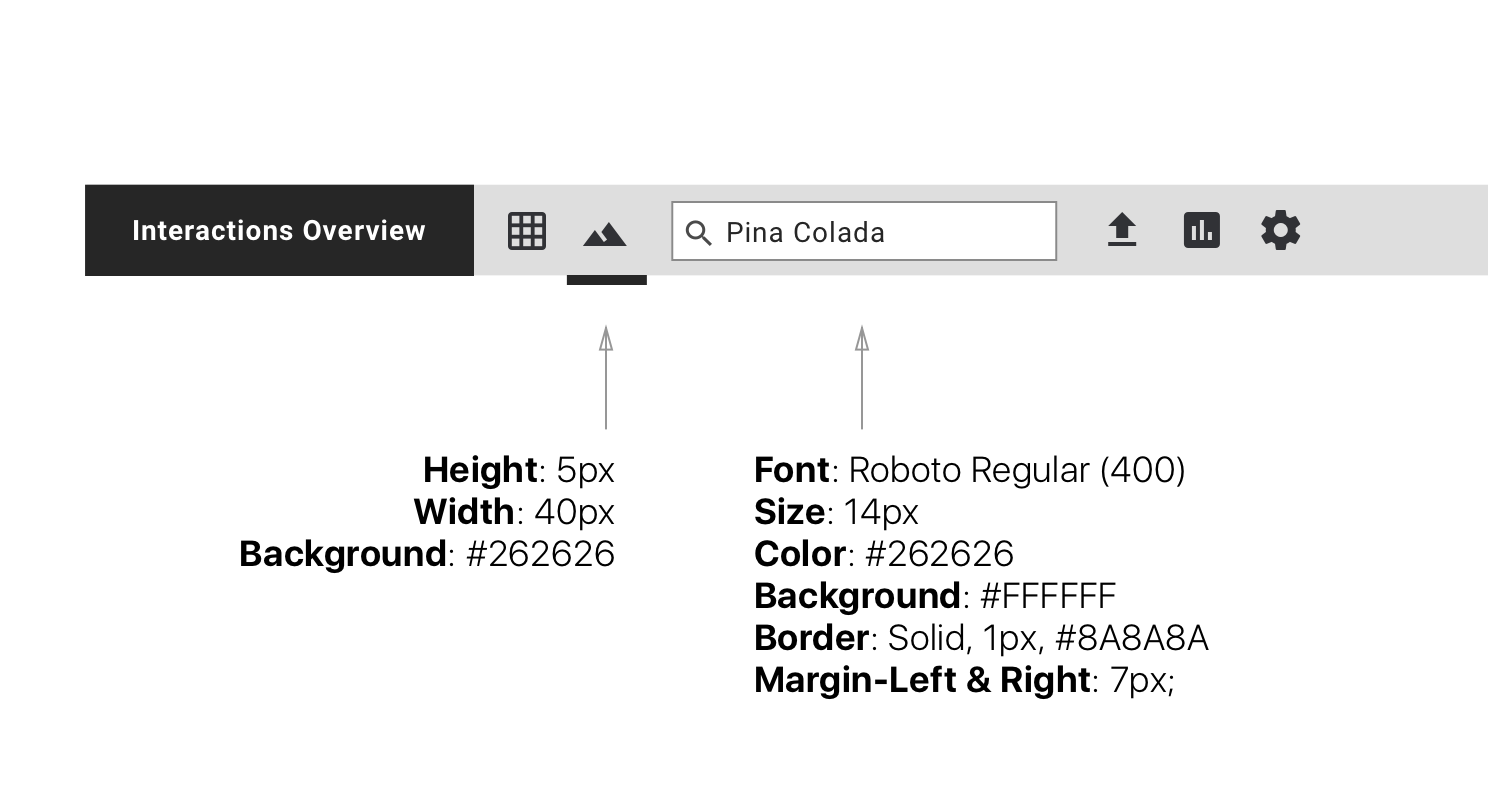Image resolution: width=1488 pixels, height=812 pixels.
Task: Click the arrow pointing to the indicator bar
Action: tap(606, 377)
